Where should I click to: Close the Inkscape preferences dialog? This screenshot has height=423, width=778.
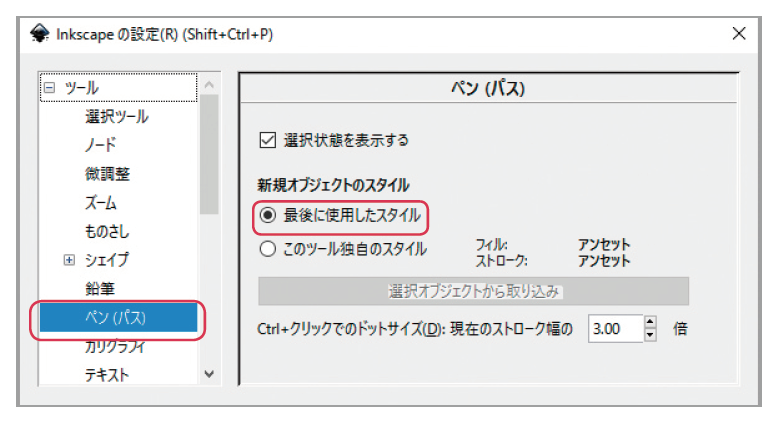point(739,34)
